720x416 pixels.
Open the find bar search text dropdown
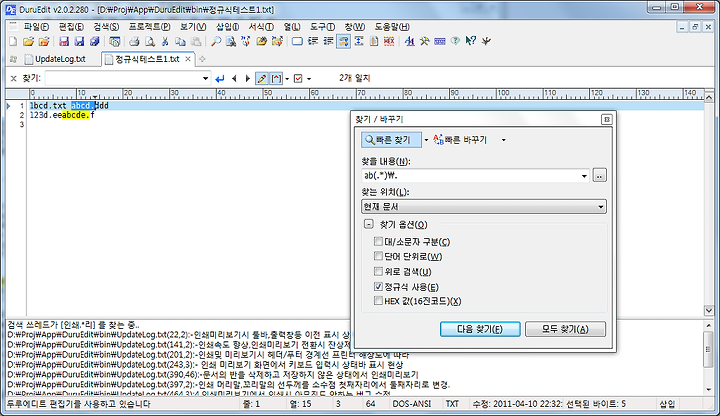click(x=205, y=79)
